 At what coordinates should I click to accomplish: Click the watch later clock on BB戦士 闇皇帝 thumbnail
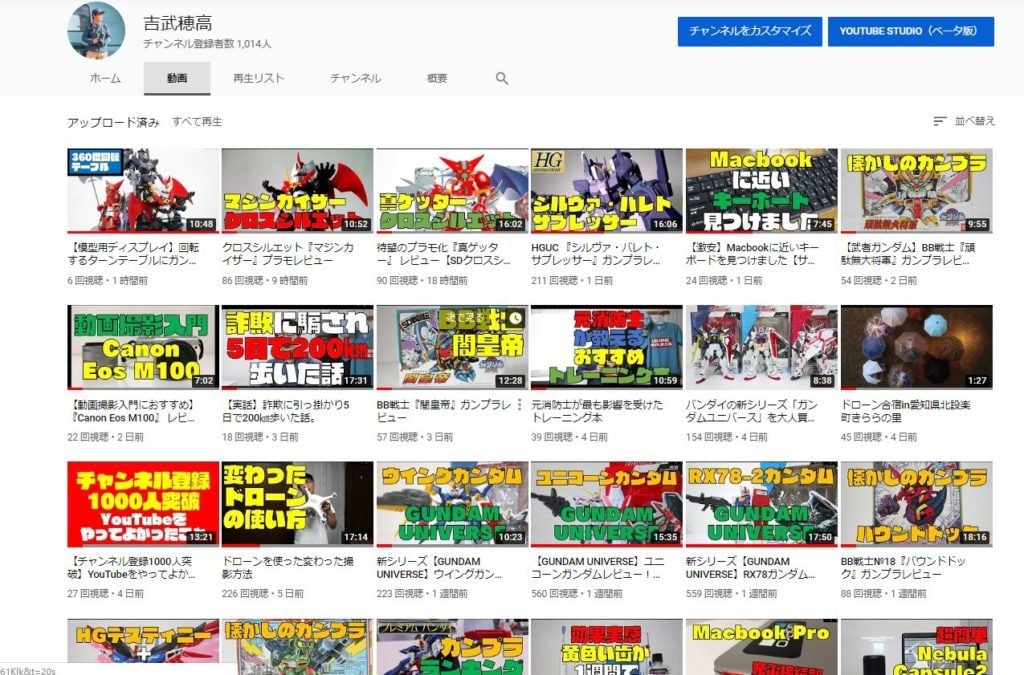(x=515, y=318)
